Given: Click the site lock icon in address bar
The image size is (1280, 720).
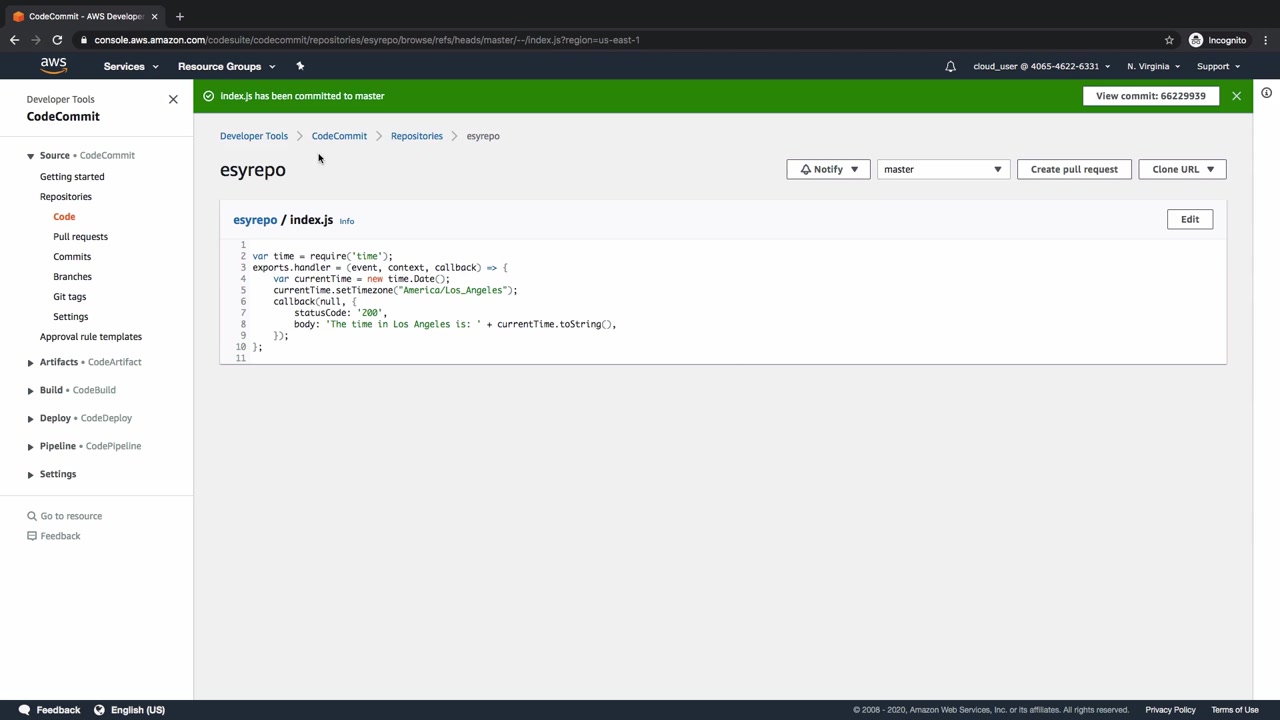Looking at the screenshot, I should pyautogui.click(x=84, y=40).
